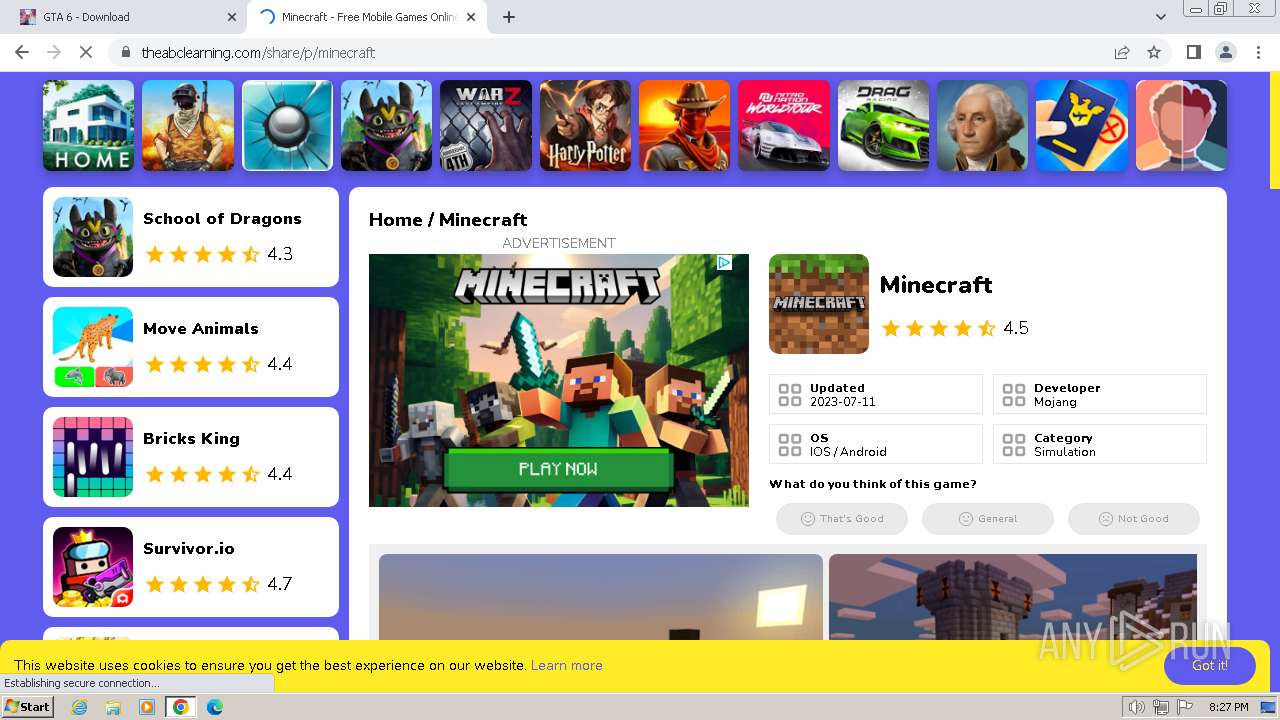Viewport: 1280px width, 720px height.
Task: Expand the tab search dropdown arrow
Action: click(1161, 17)
